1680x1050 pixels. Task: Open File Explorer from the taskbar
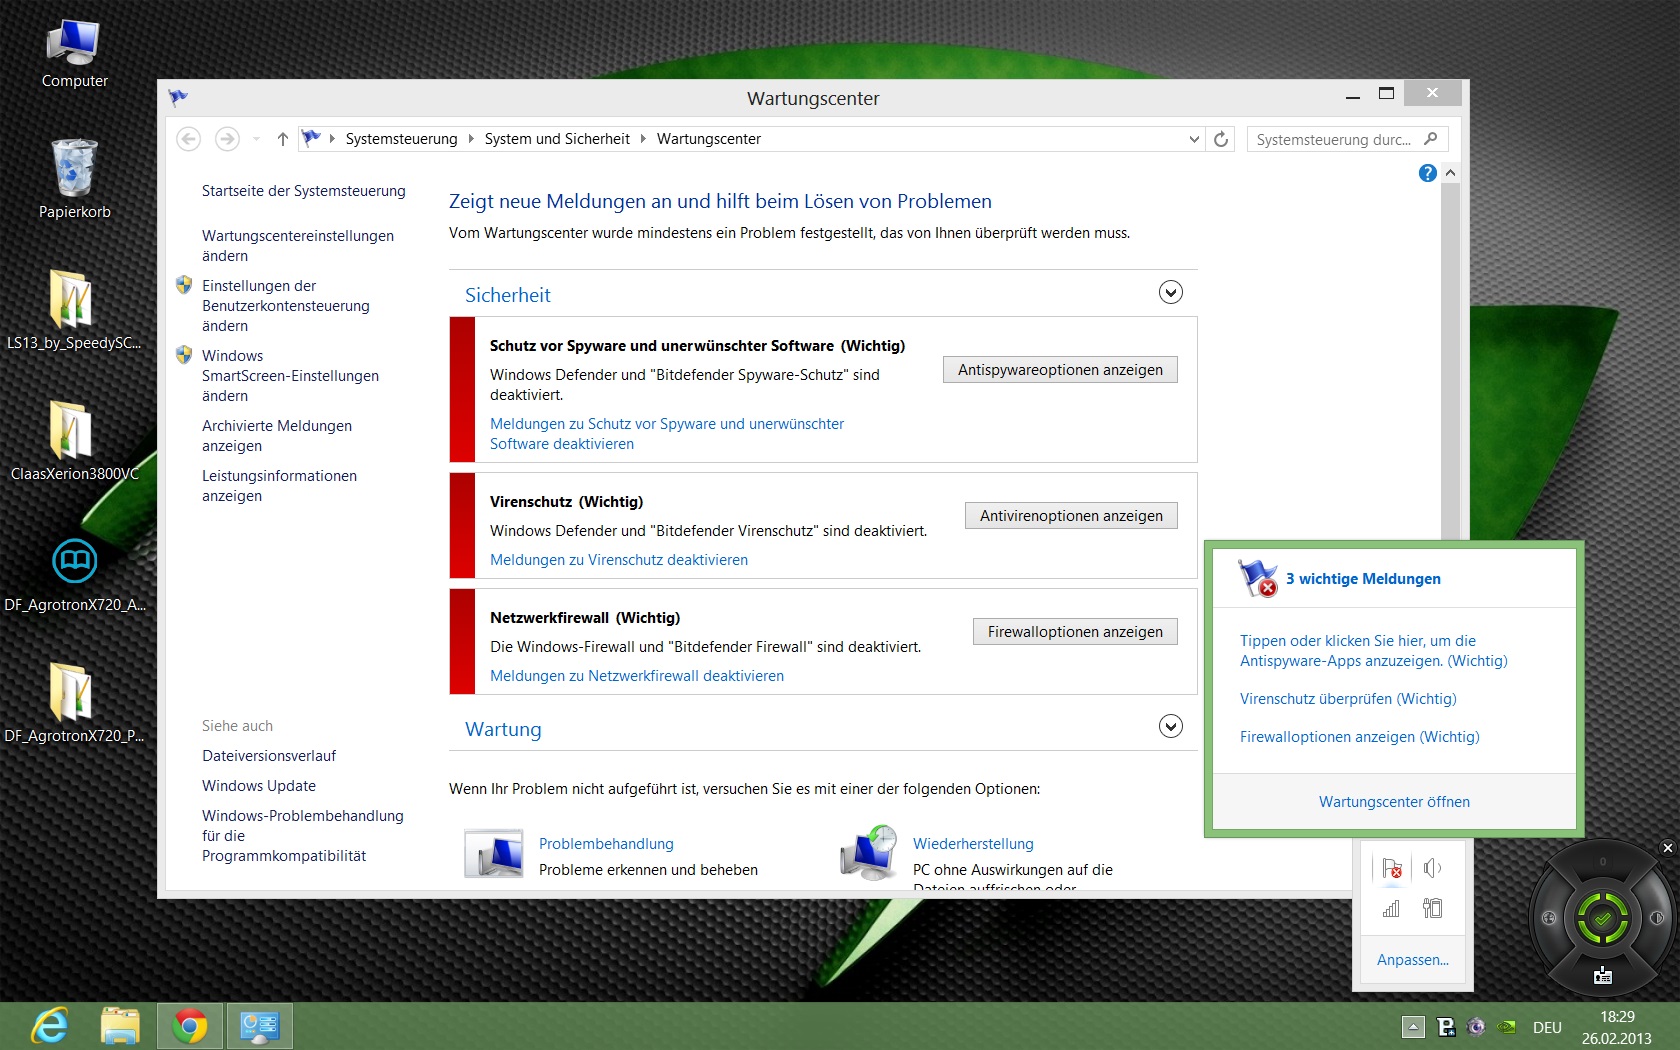pyautogui.click(x=120, y=1026)
